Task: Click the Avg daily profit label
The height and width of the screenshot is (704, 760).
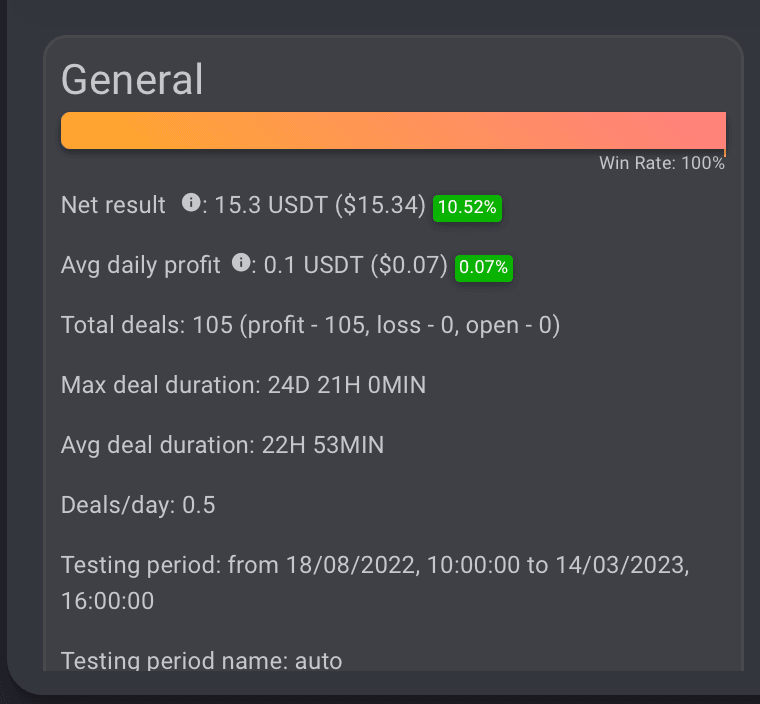Action: click(140, 265)
